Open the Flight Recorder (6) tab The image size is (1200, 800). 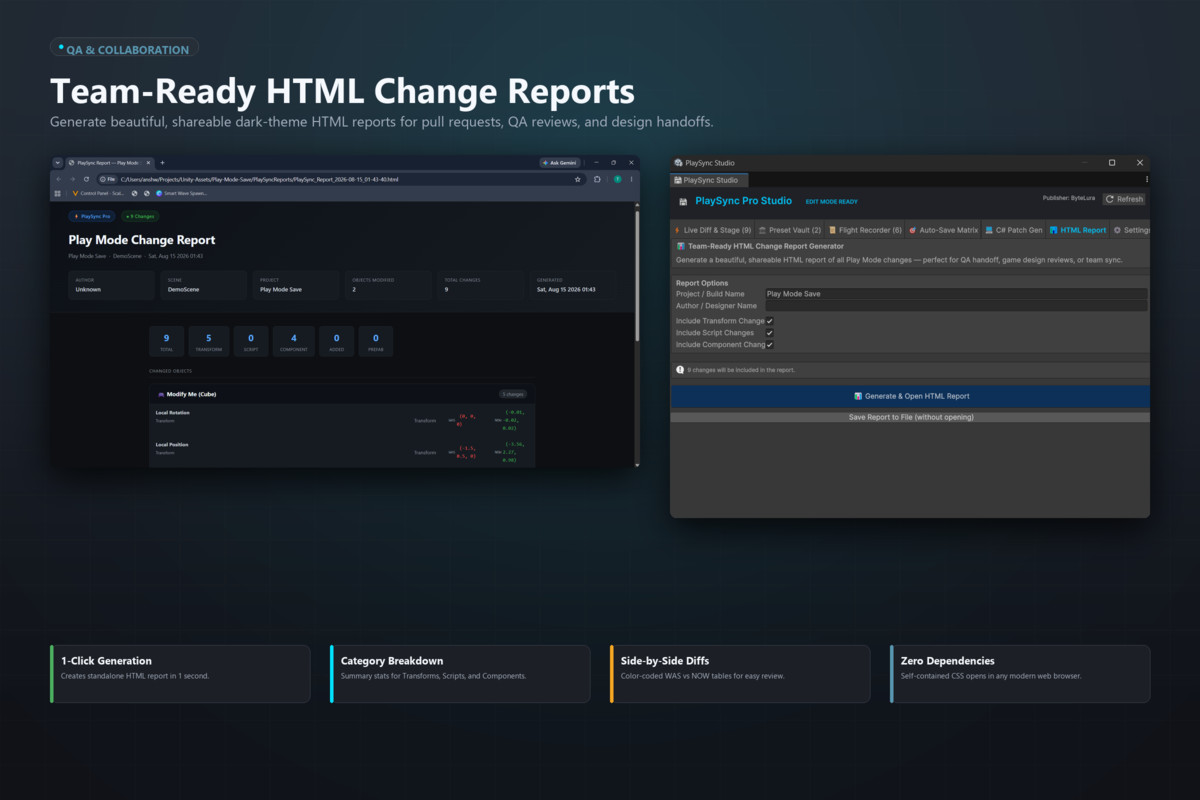coord(864,230)
